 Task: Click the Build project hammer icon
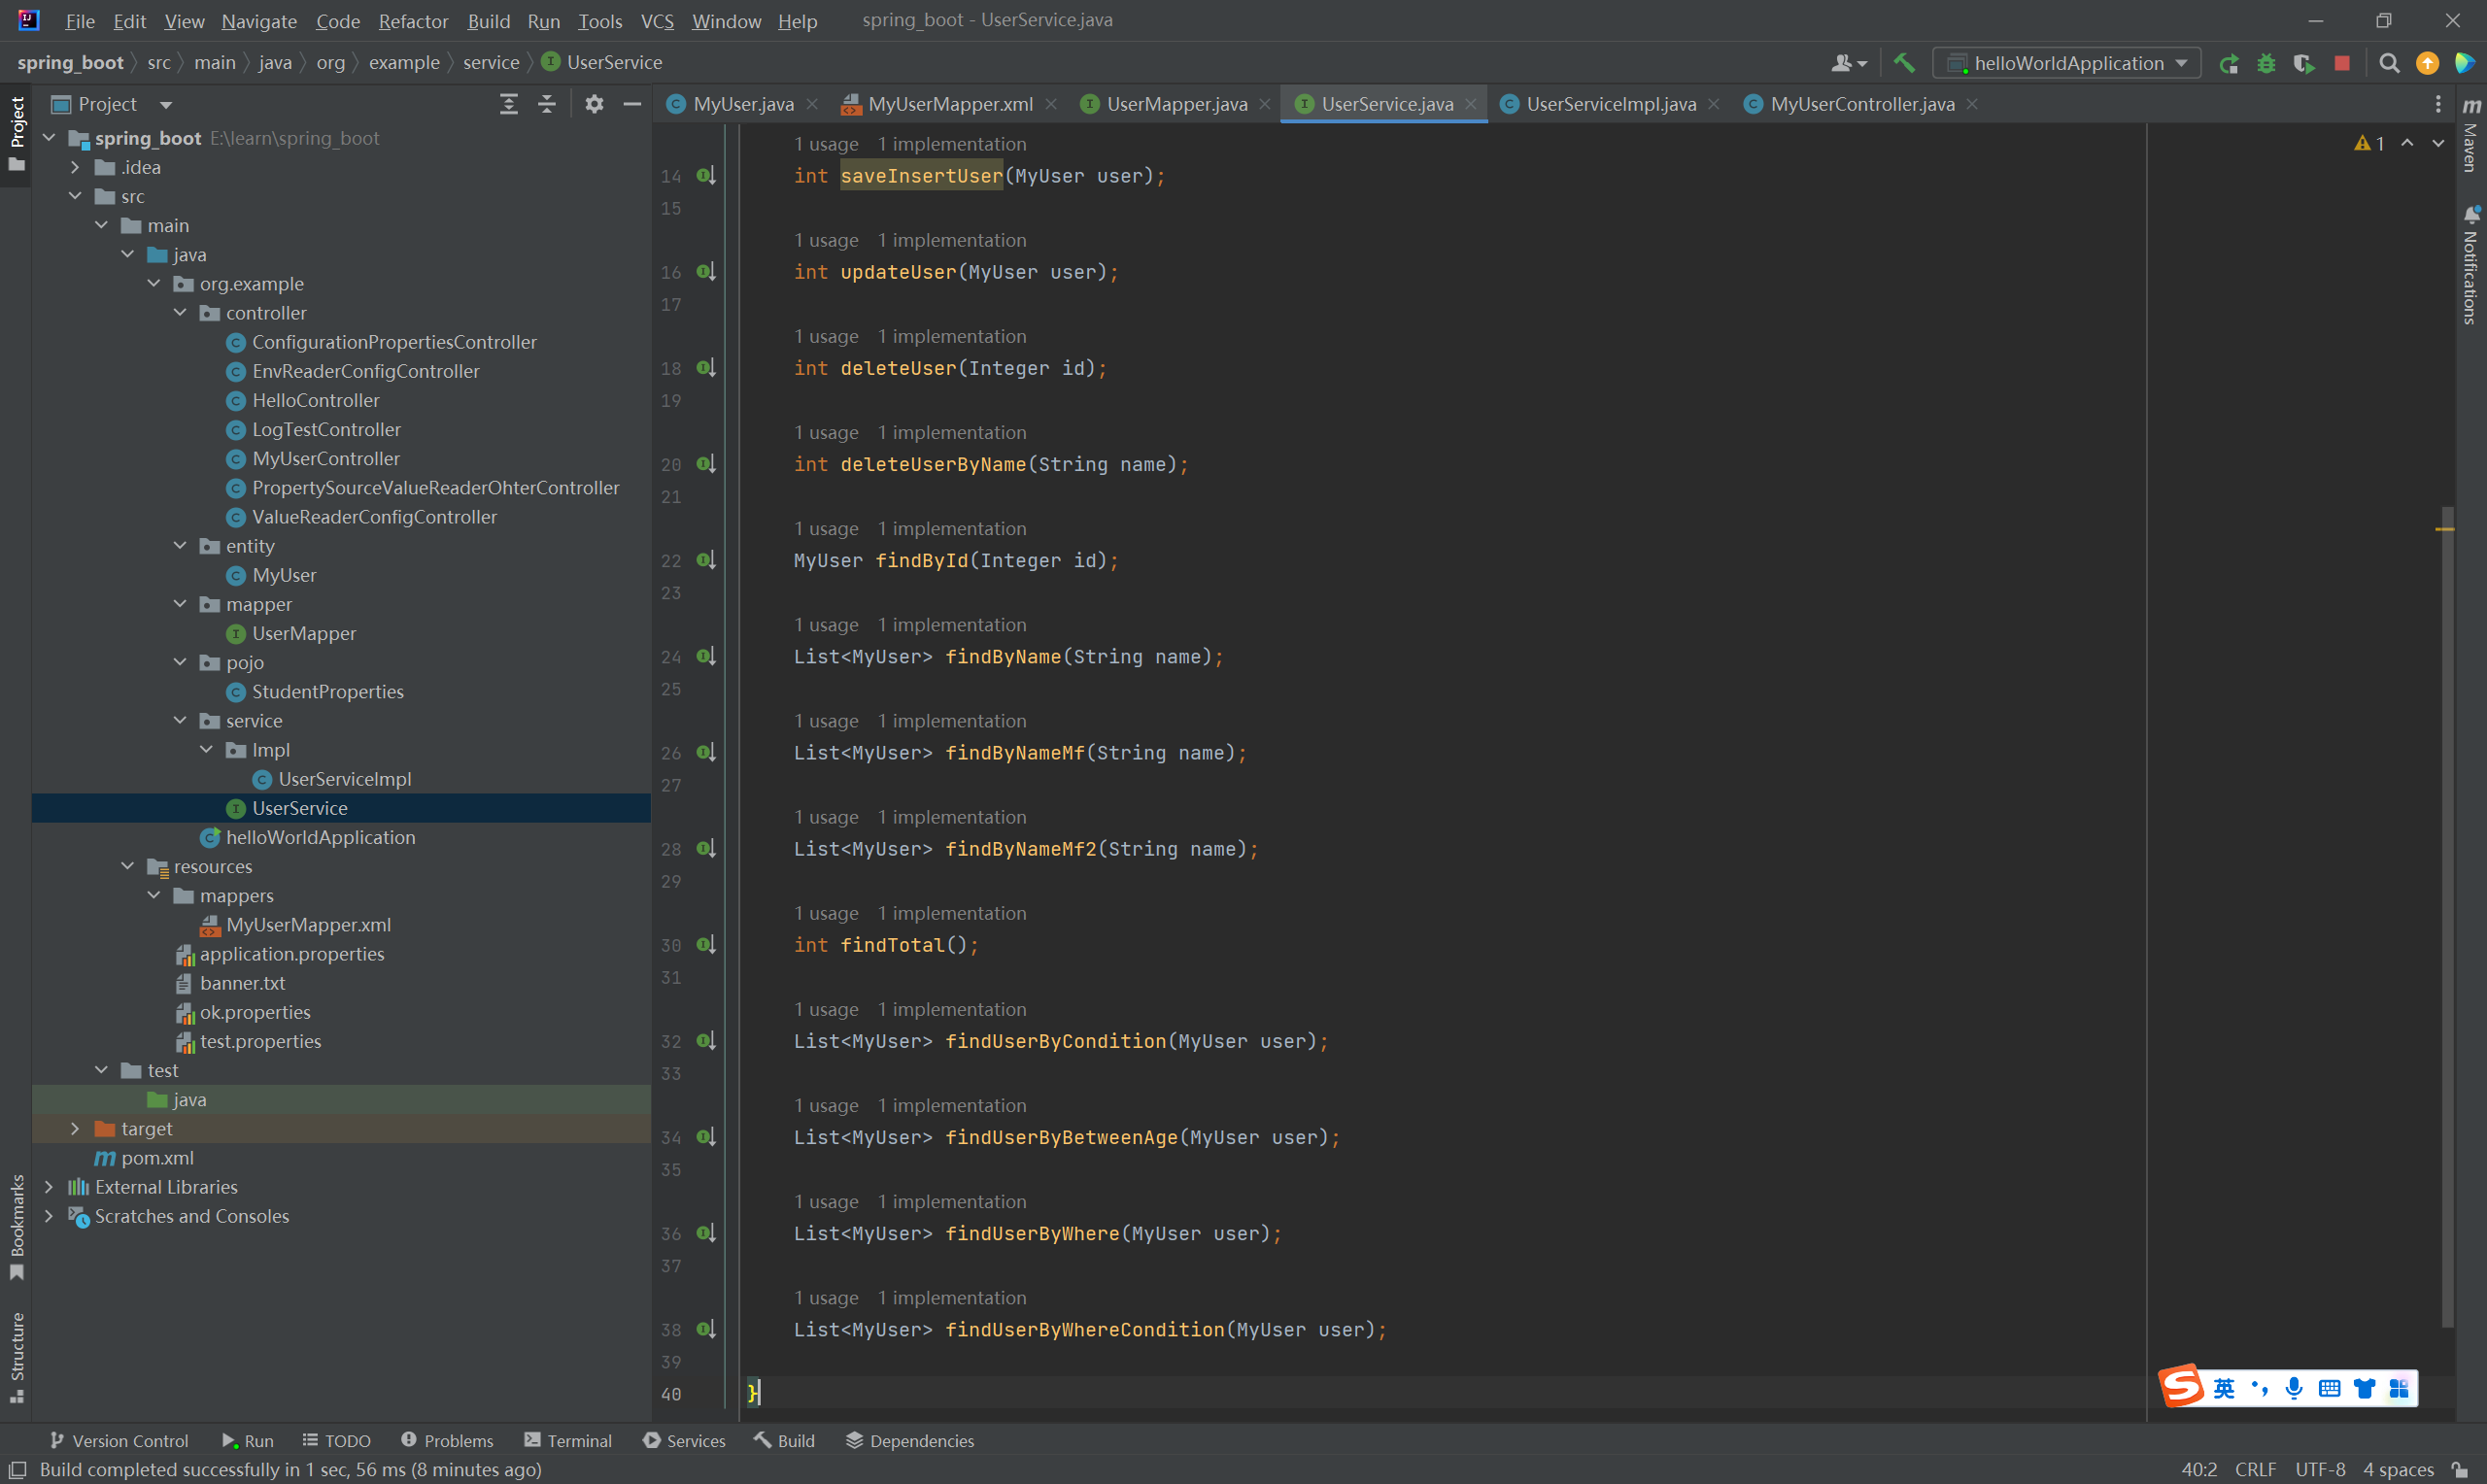[1904, 63]
